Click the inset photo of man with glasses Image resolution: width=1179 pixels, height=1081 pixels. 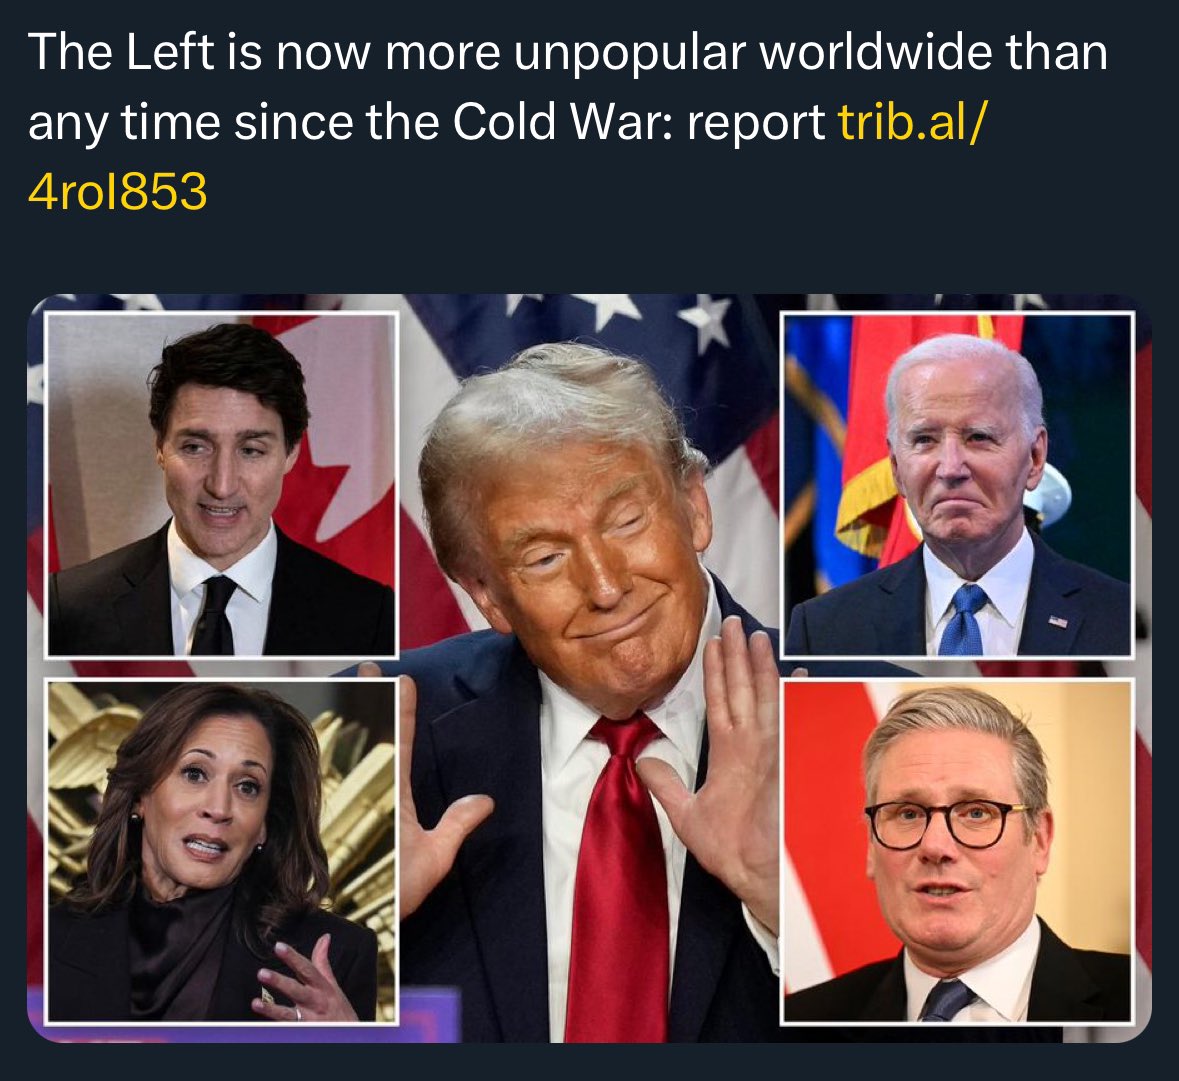pyautogui.click(x=957, y=851)
